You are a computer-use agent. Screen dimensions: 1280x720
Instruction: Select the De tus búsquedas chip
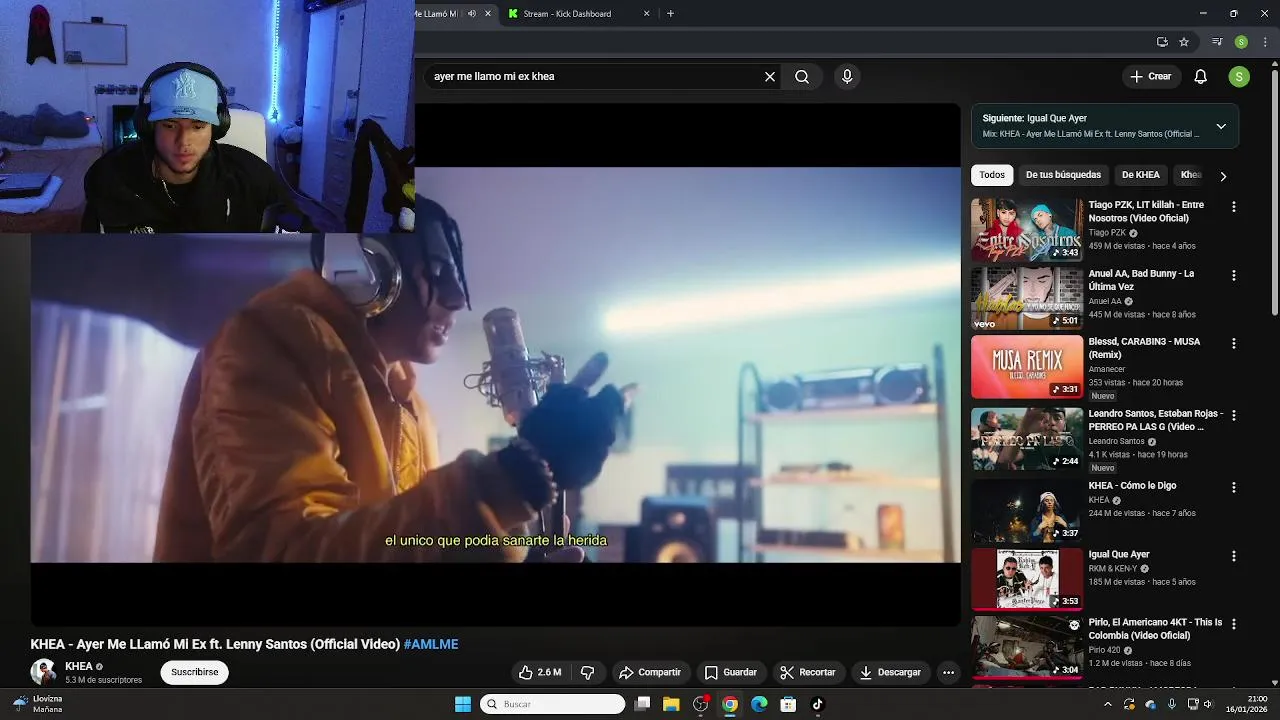pos(1063,175)
